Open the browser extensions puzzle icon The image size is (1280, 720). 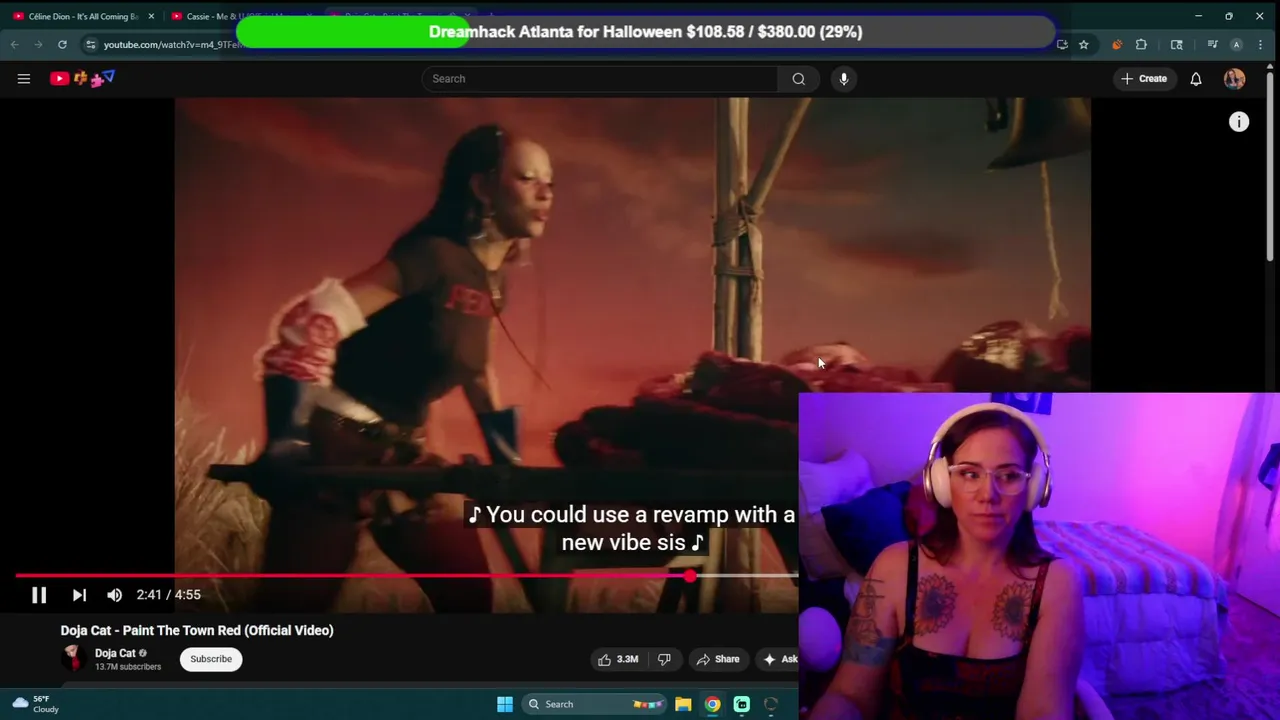click(x=1141, y=45)
